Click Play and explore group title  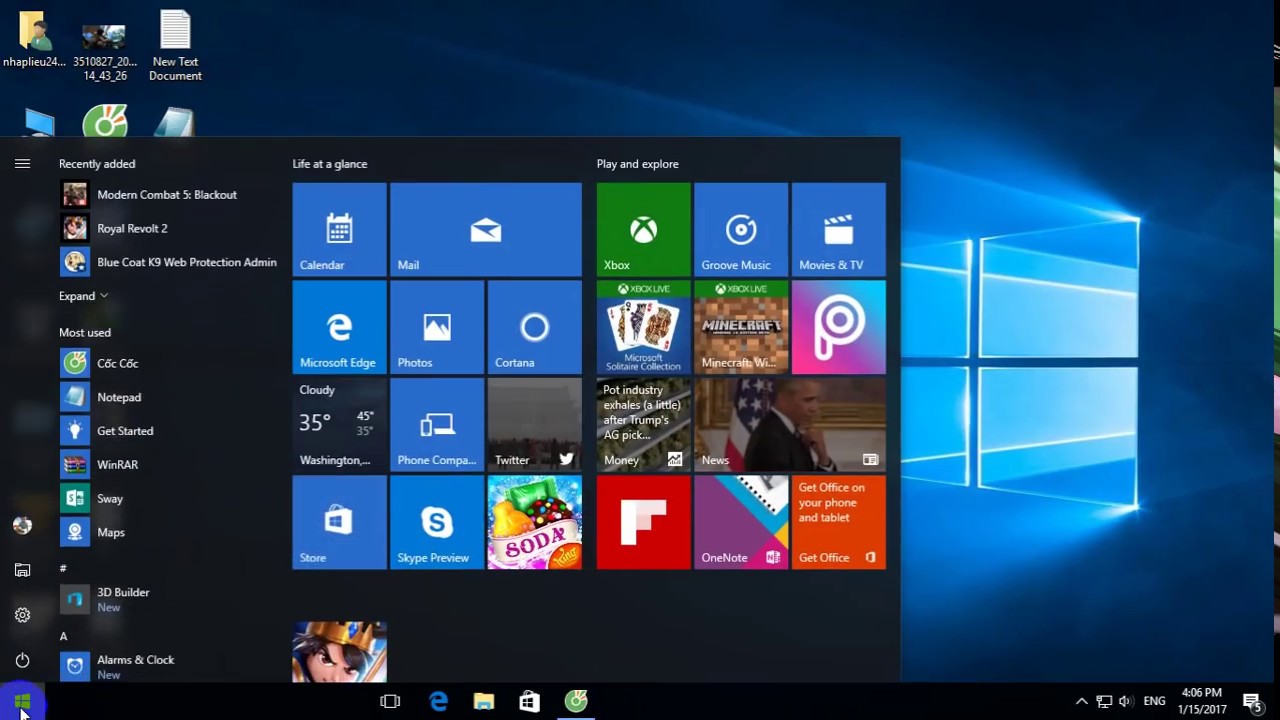(637, 164)
